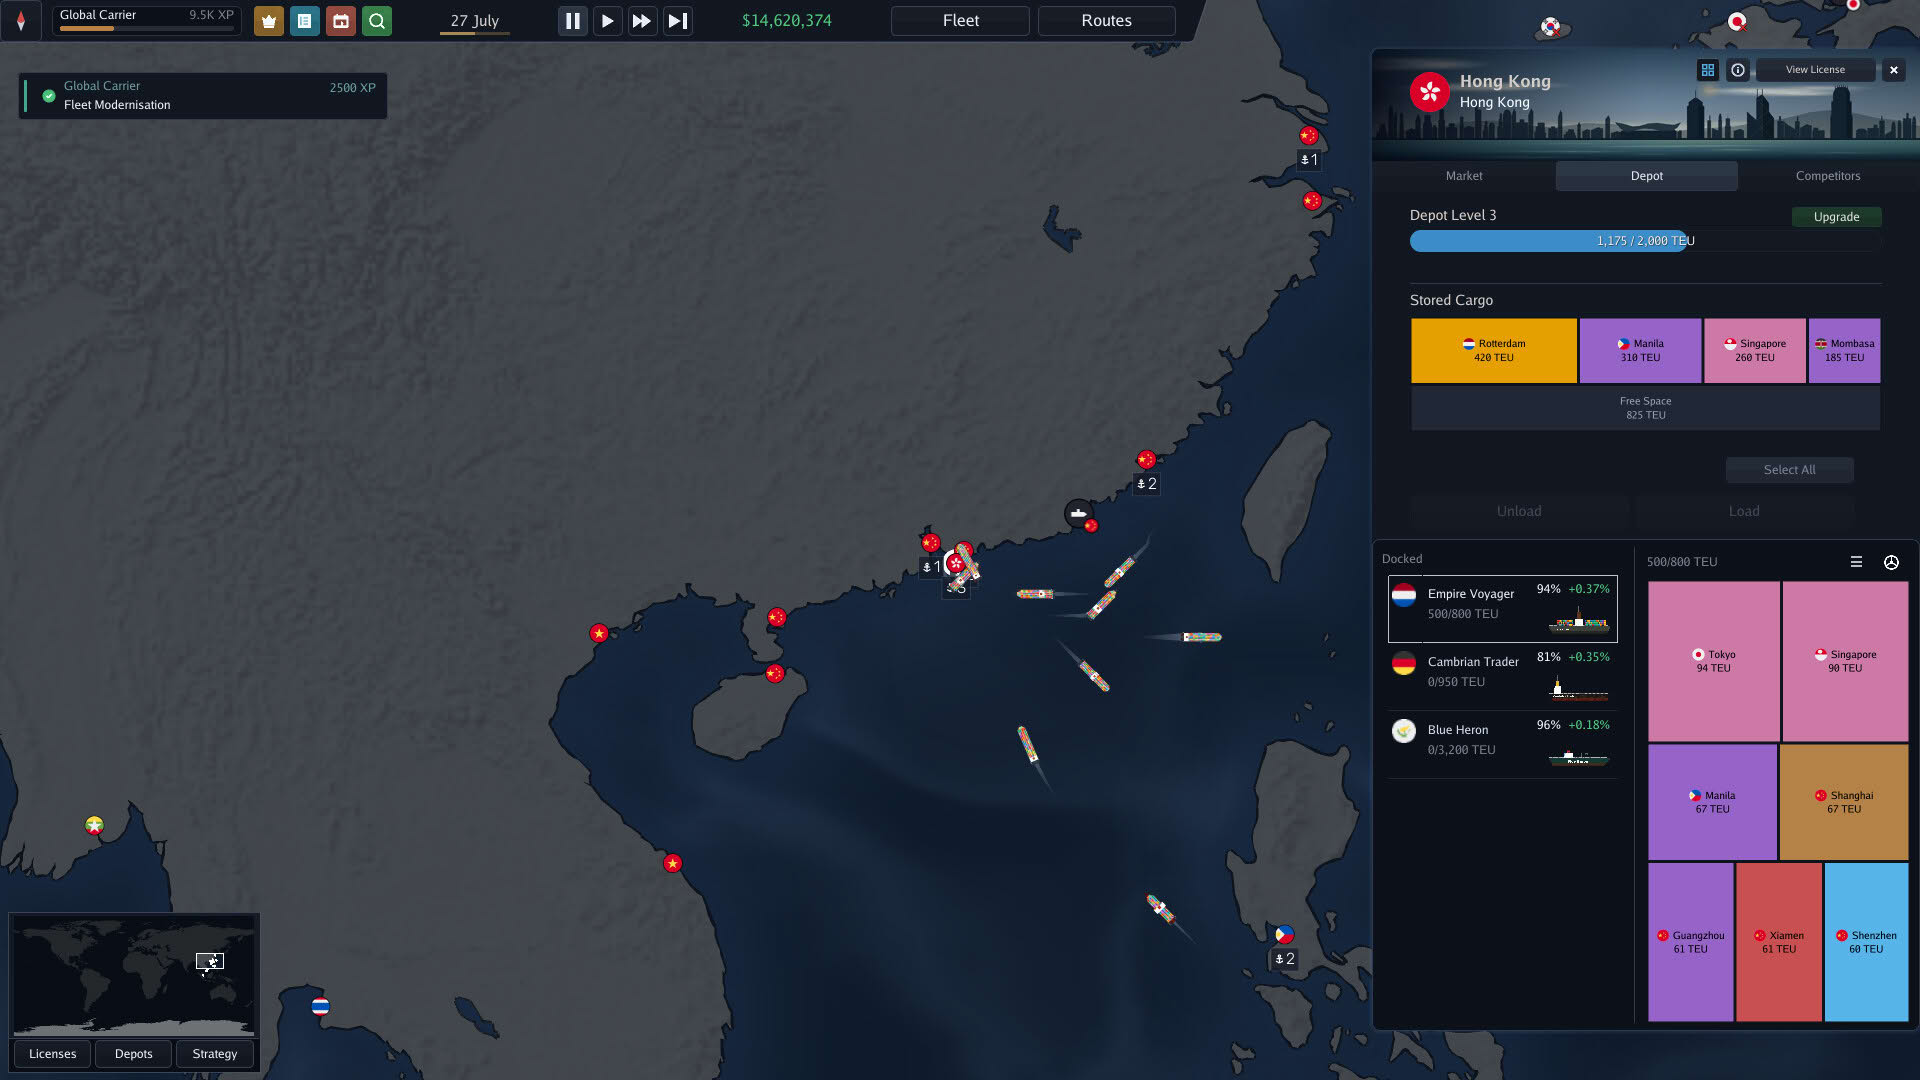Screen dimensions: 1920x1080
Task: Click the Unload button
Action: pyautogui.click(x=1519, y=511)
